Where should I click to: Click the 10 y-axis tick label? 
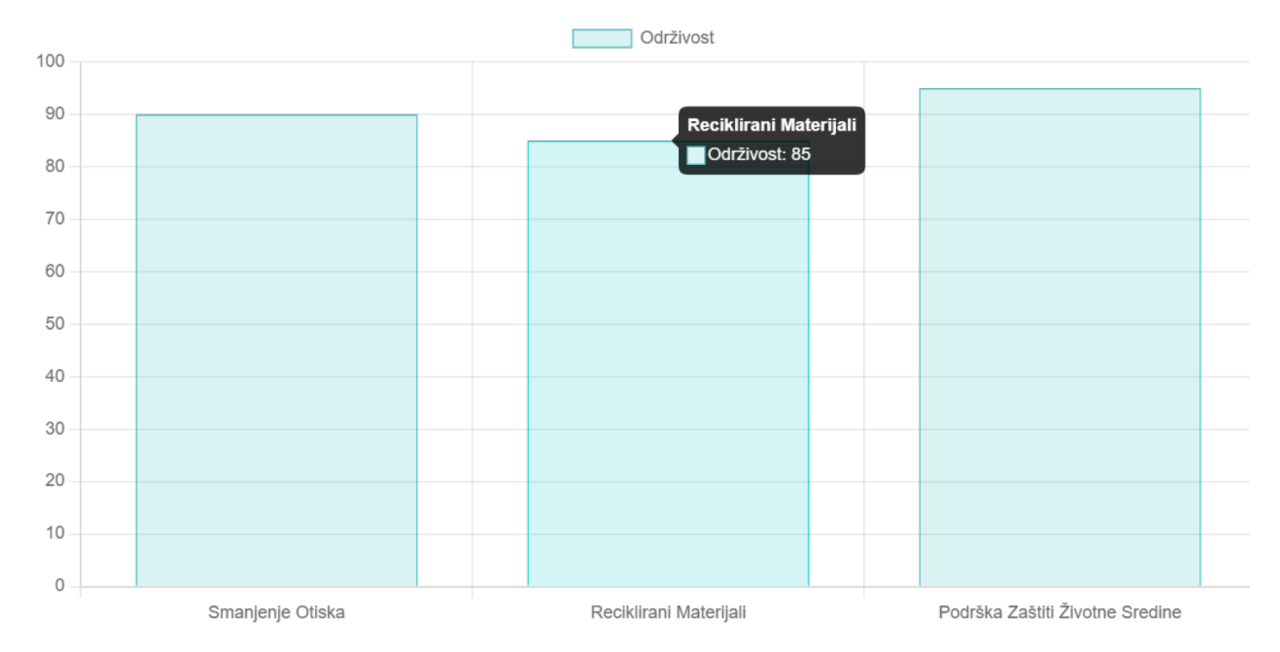(54, 534)
